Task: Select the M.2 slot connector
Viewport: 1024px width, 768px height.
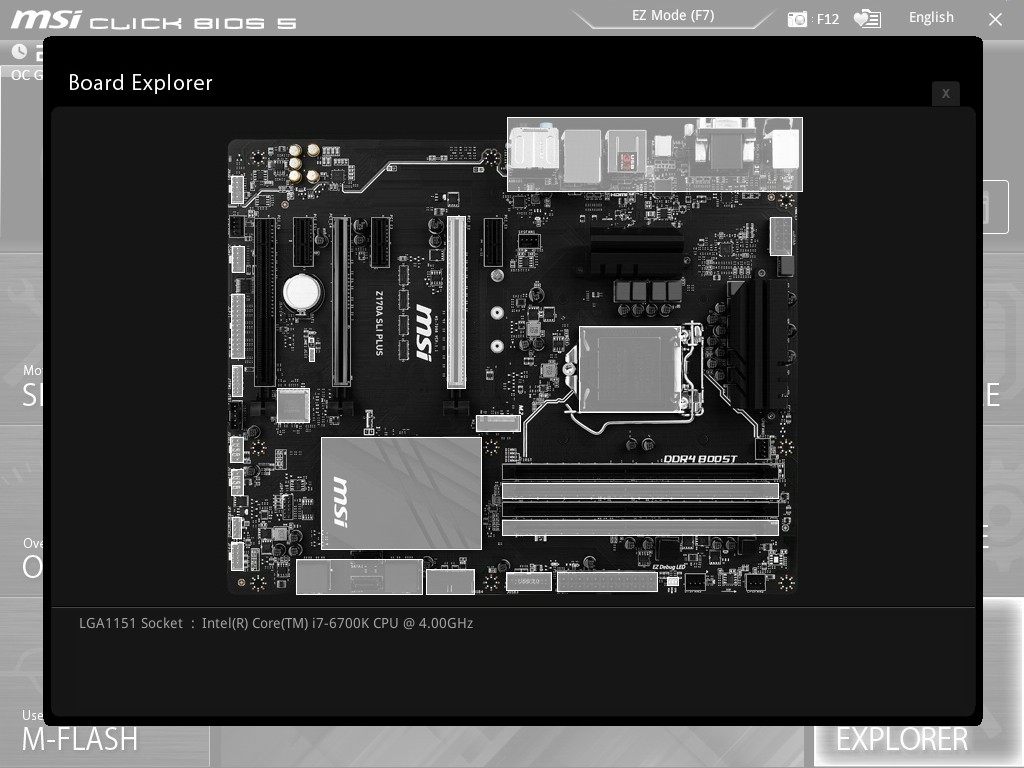Action: coord(499,423)
